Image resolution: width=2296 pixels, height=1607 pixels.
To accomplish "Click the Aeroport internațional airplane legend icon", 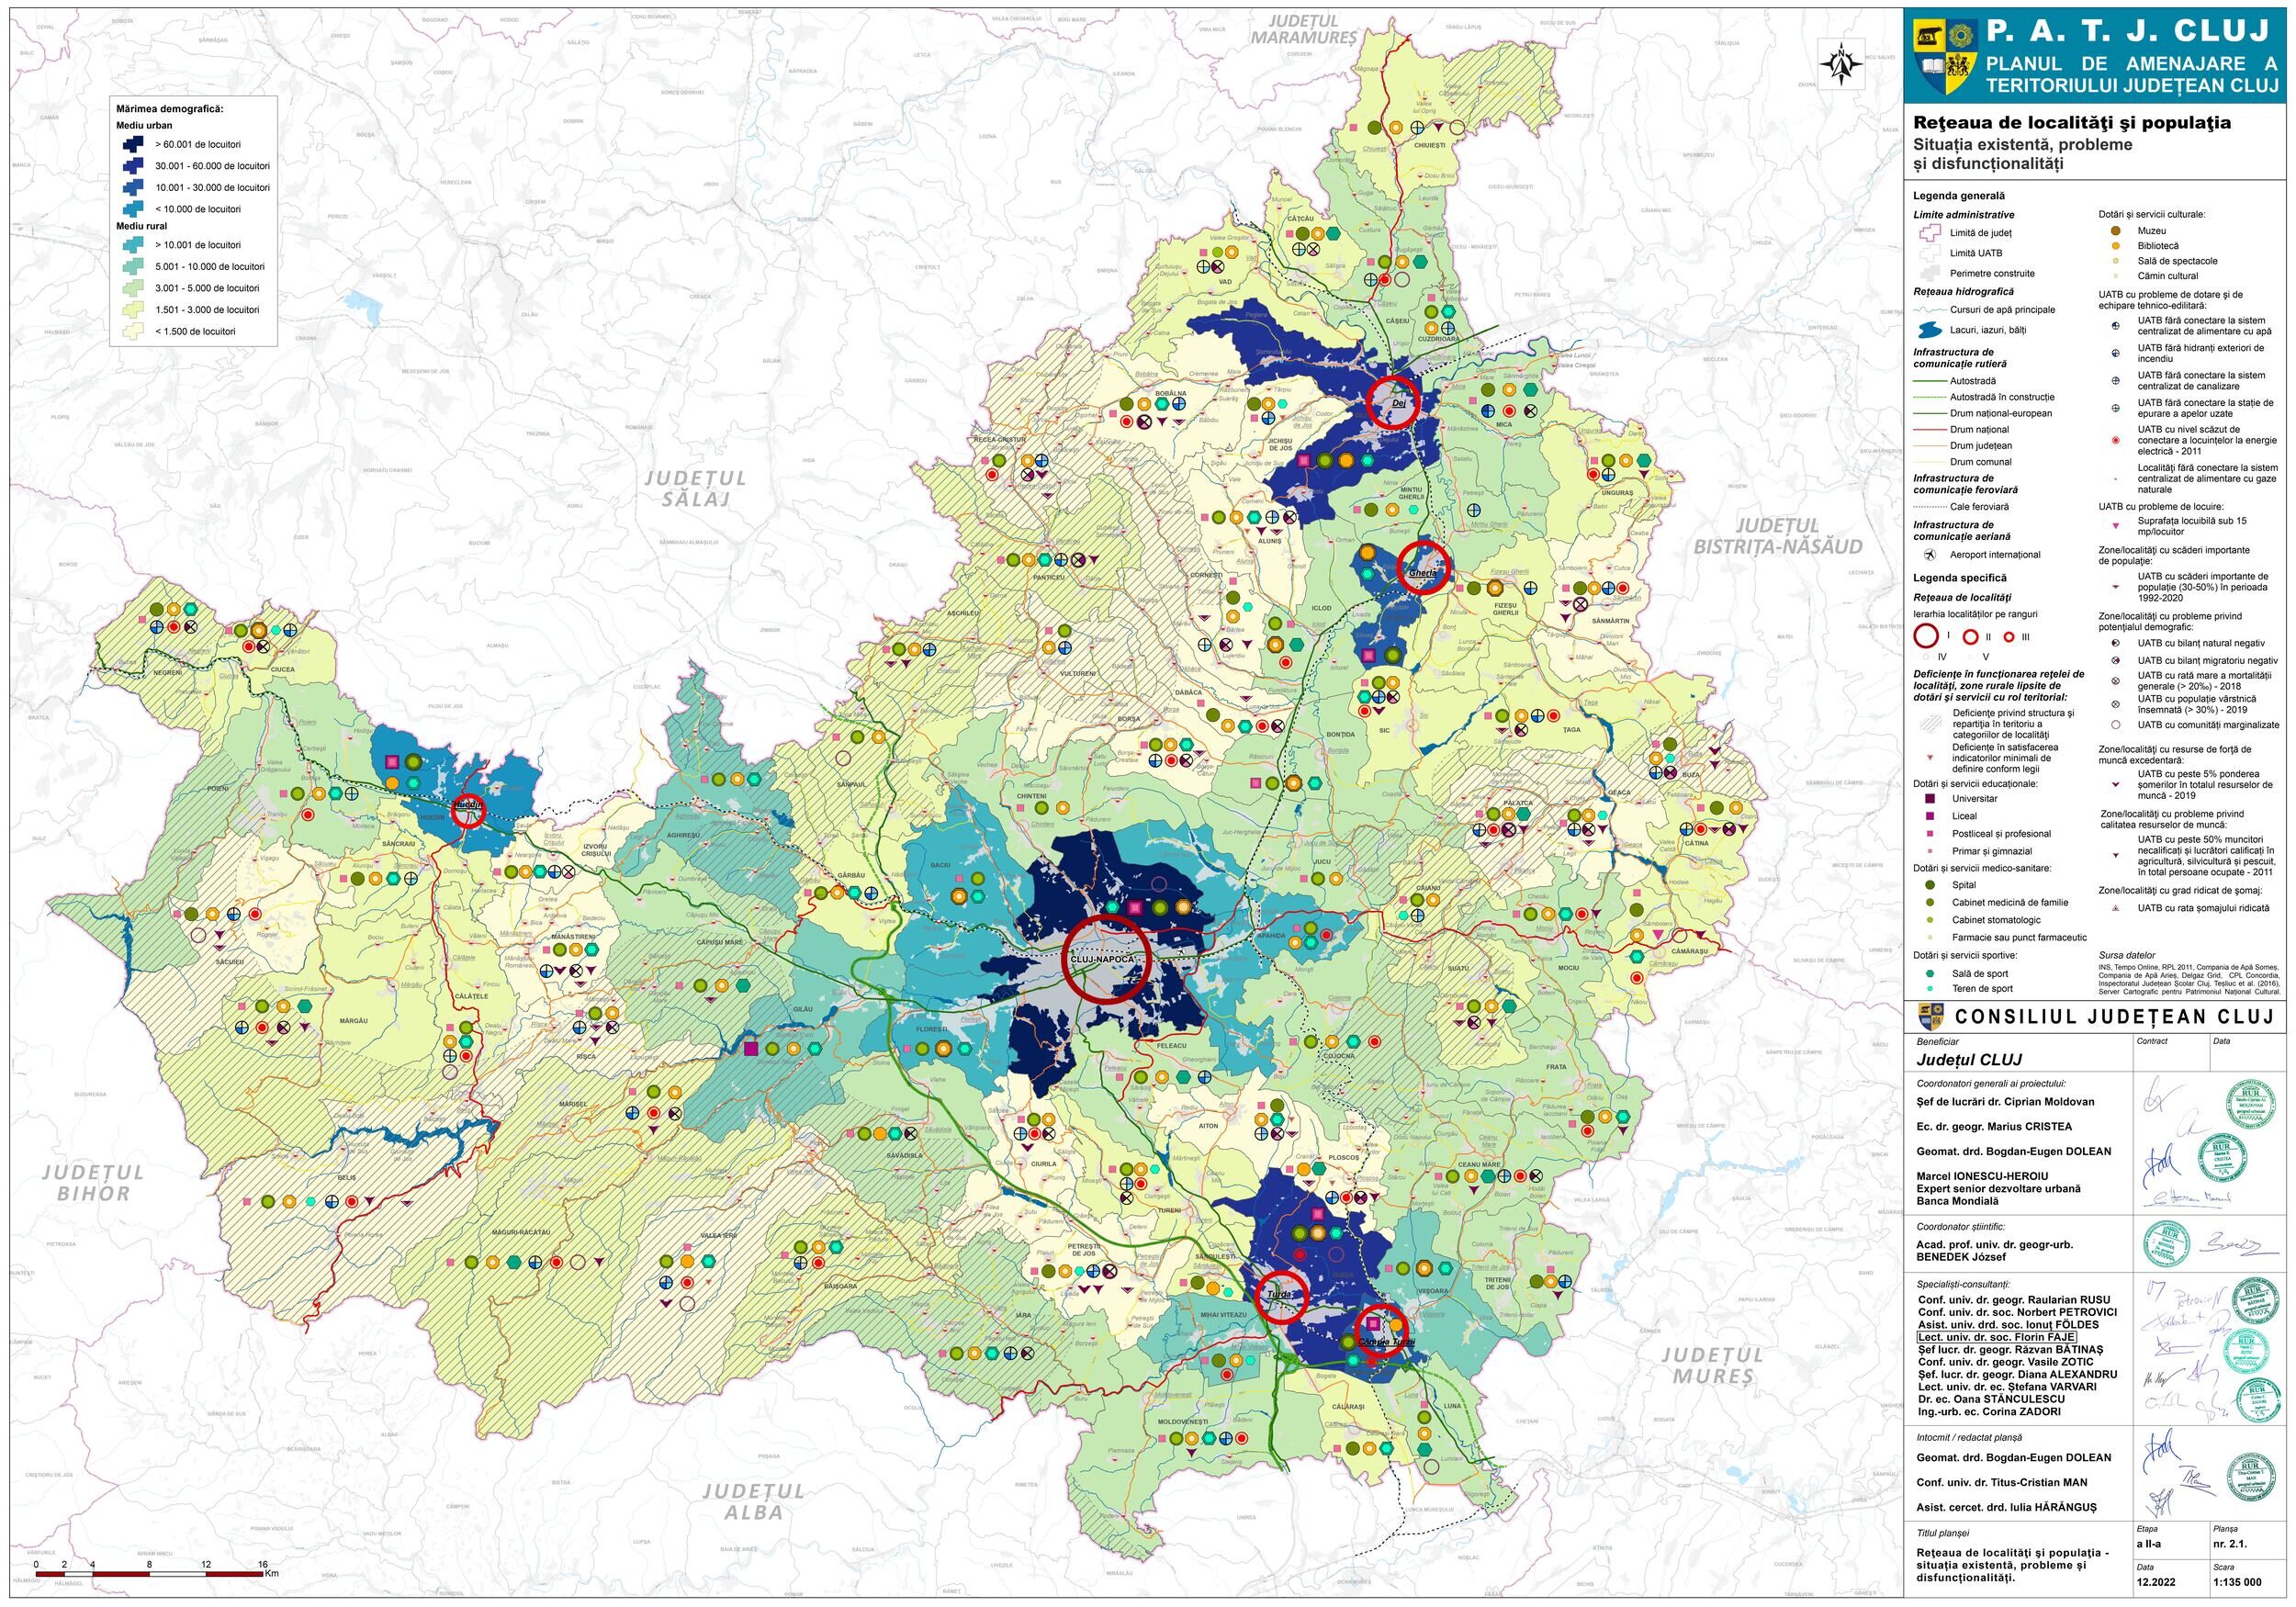I will [1930, 554].
